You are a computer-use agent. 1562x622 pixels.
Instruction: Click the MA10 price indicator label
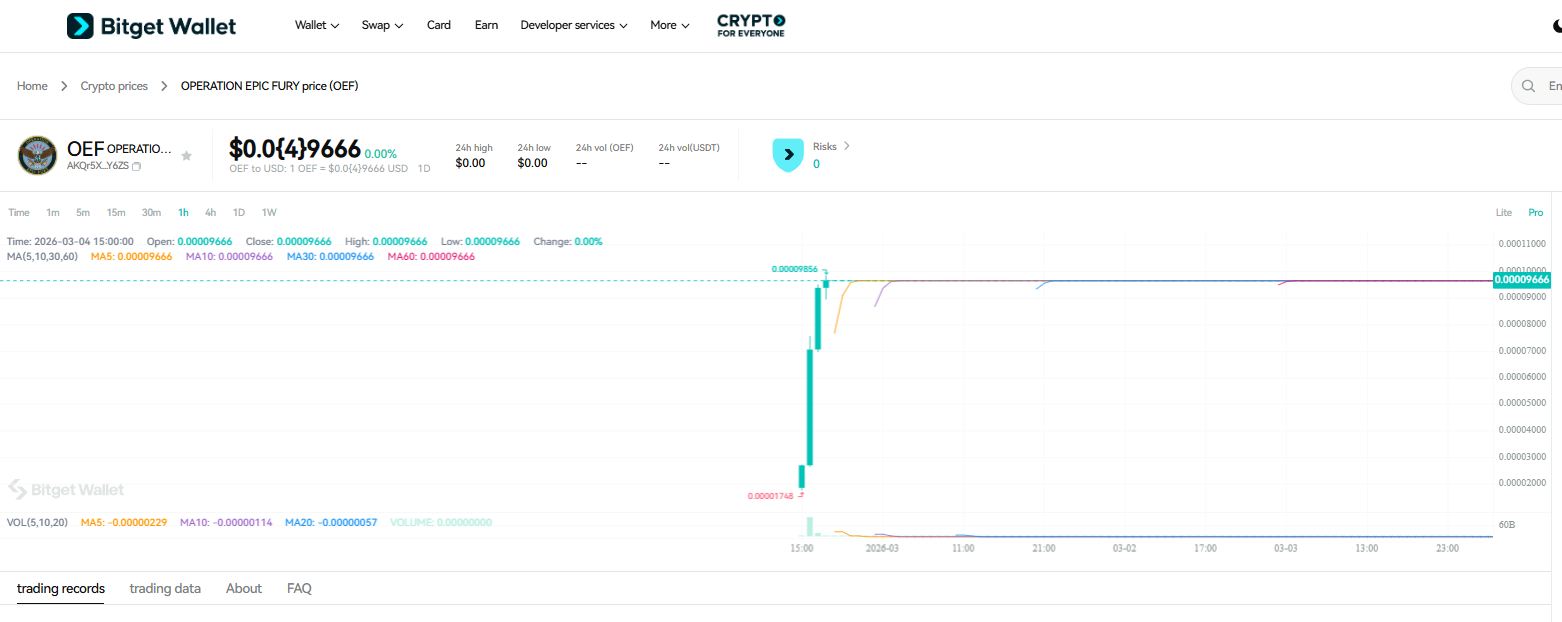231,257
